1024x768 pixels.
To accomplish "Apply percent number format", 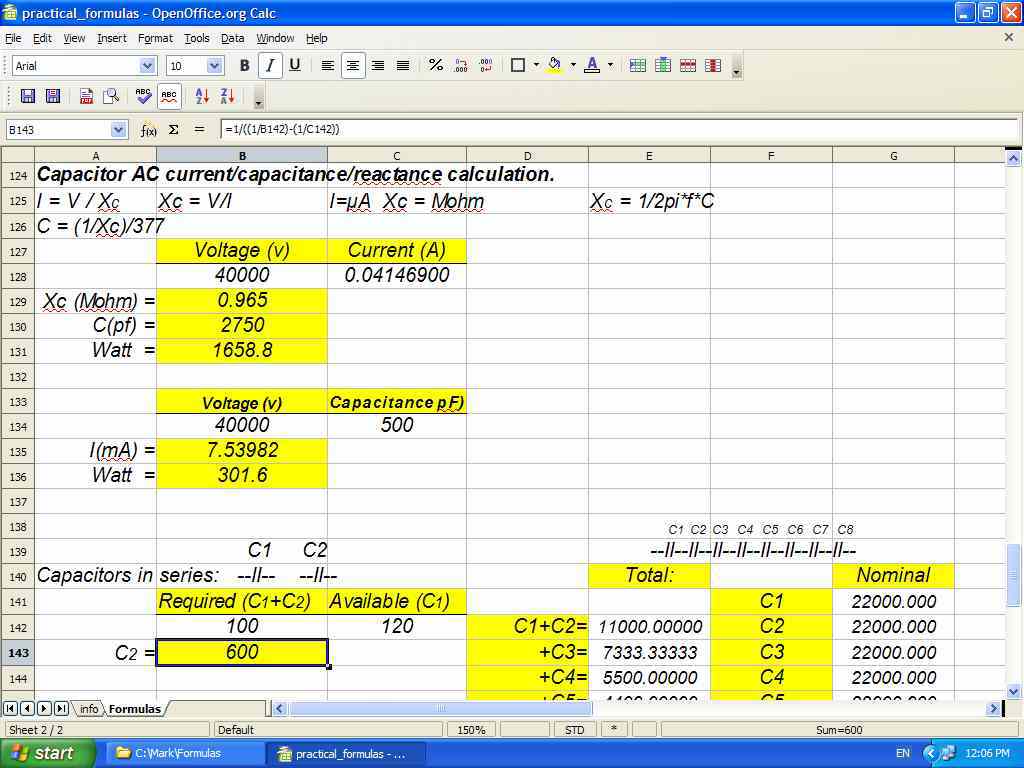I will click(435, 65).
